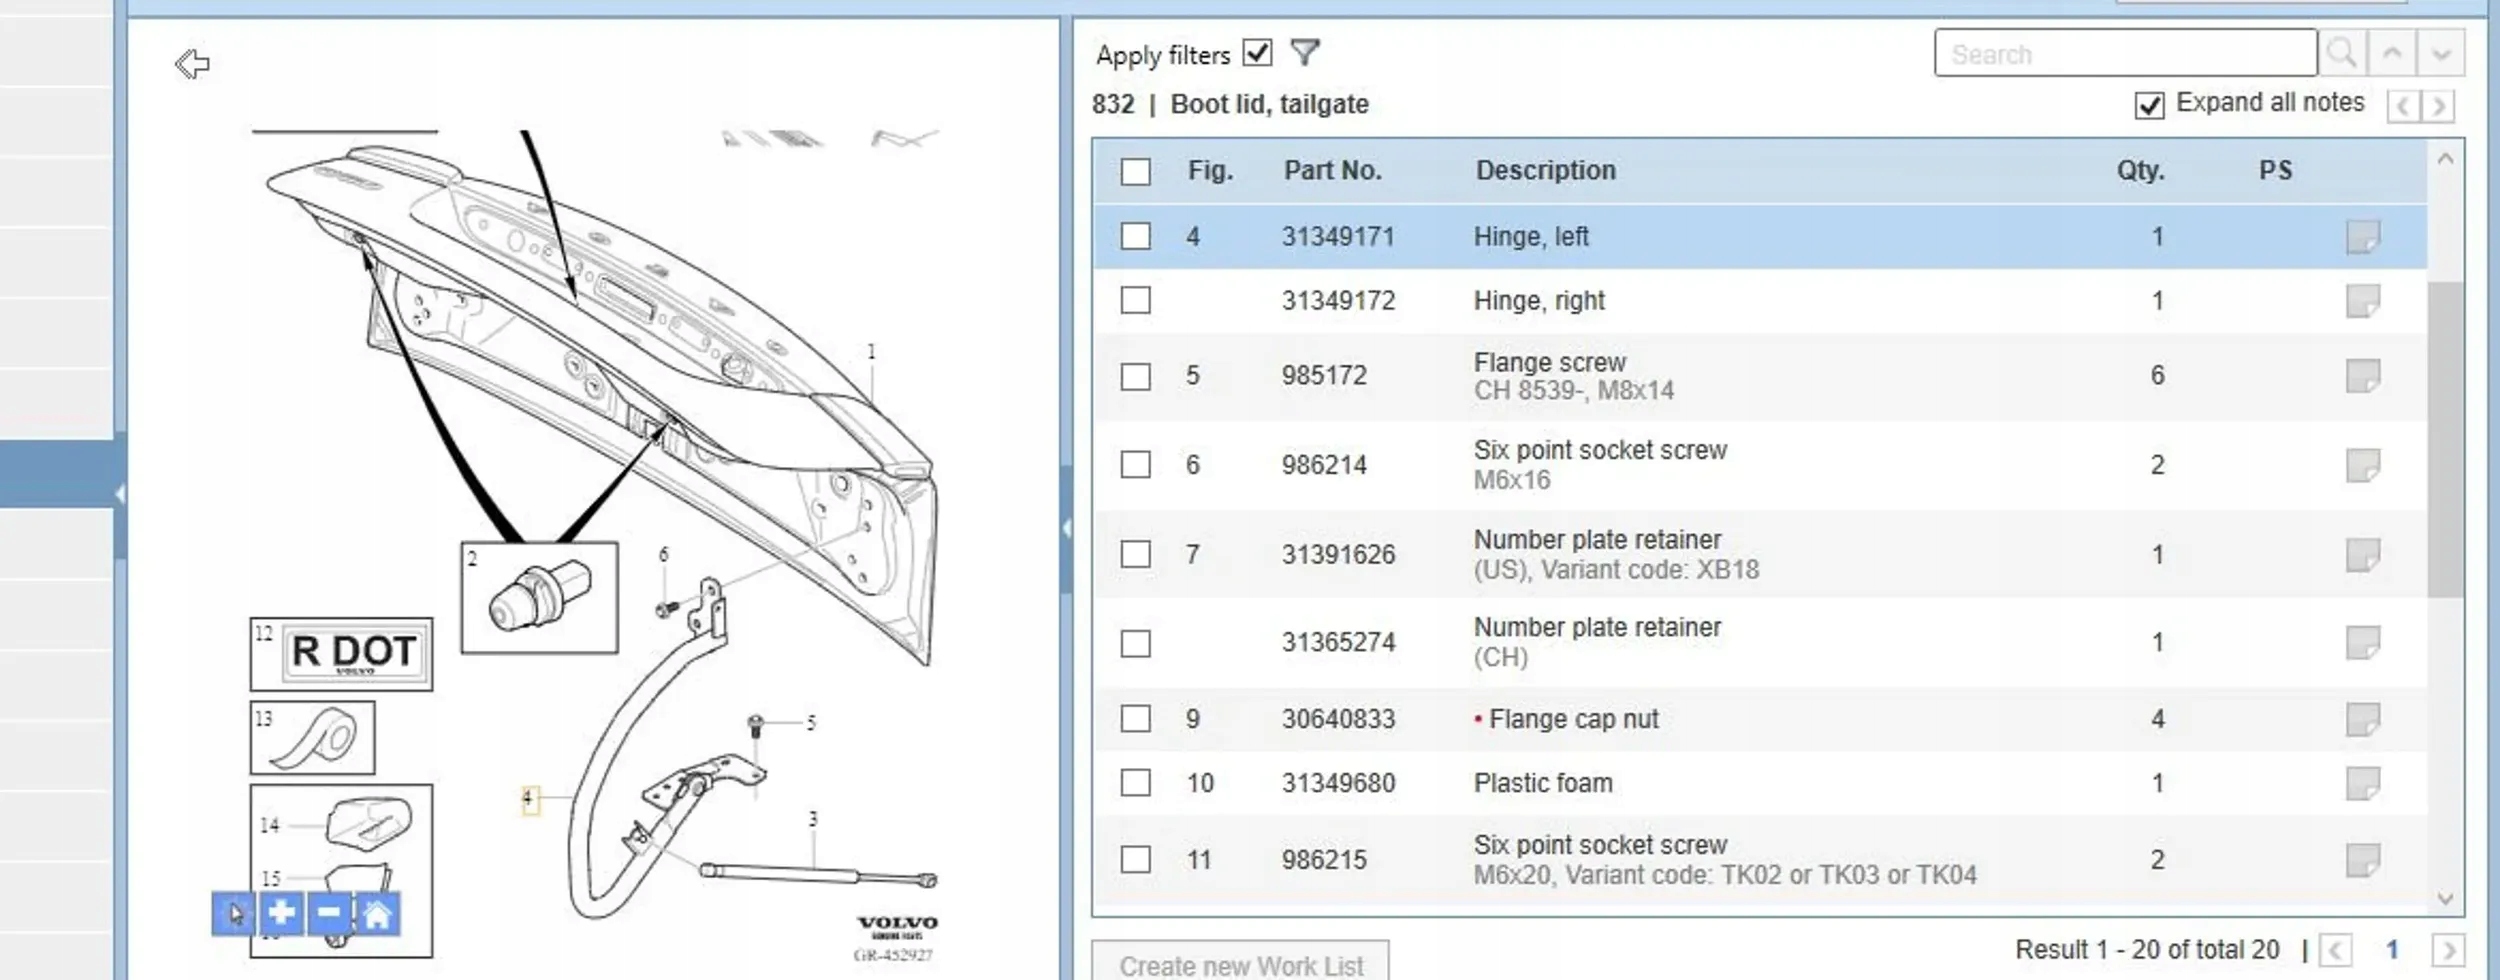Select part number 31349171
2500x980 pixels.
pos(1338,237)
